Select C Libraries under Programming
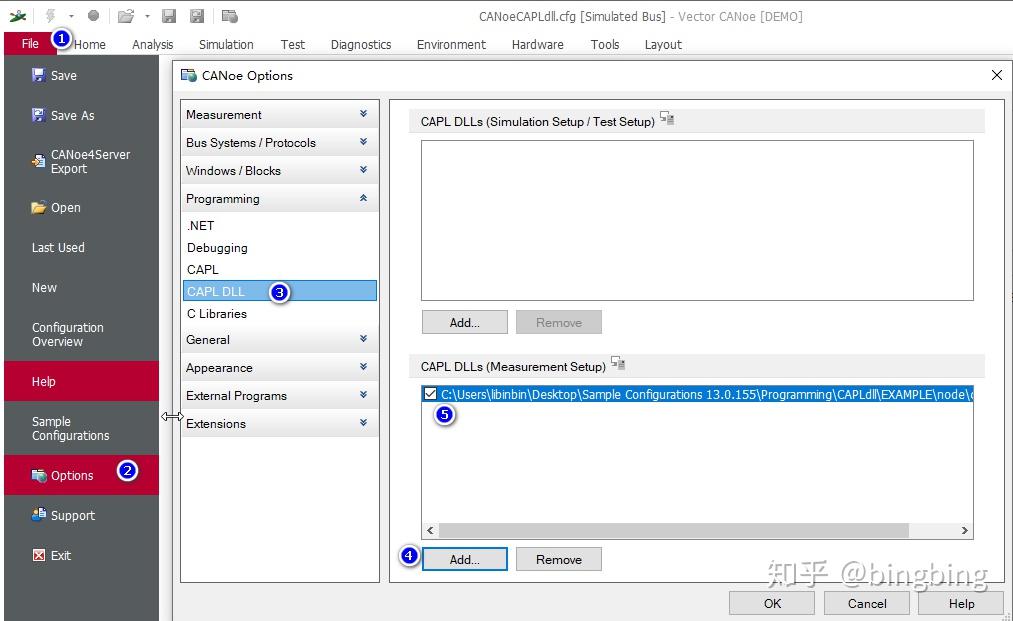 216,313
